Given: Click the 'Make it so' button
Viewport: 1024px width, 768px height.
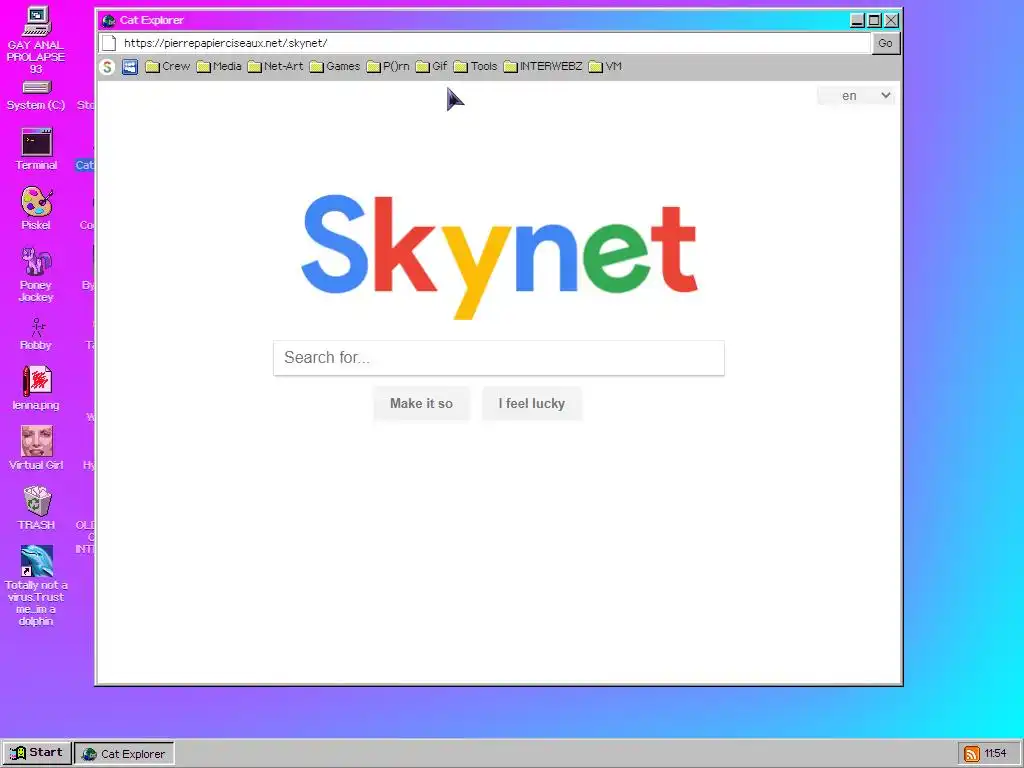Looking at the screenshot, I should click(421, 404).
